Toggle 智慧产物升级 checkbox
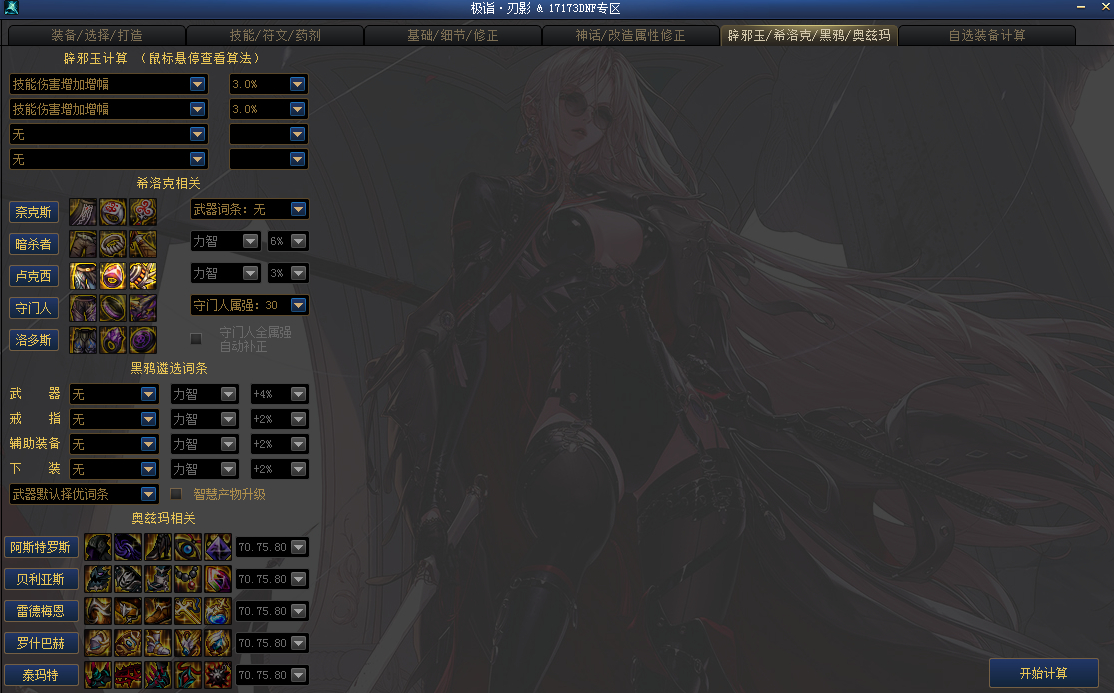1114x693 pixels. click(176, 494)
